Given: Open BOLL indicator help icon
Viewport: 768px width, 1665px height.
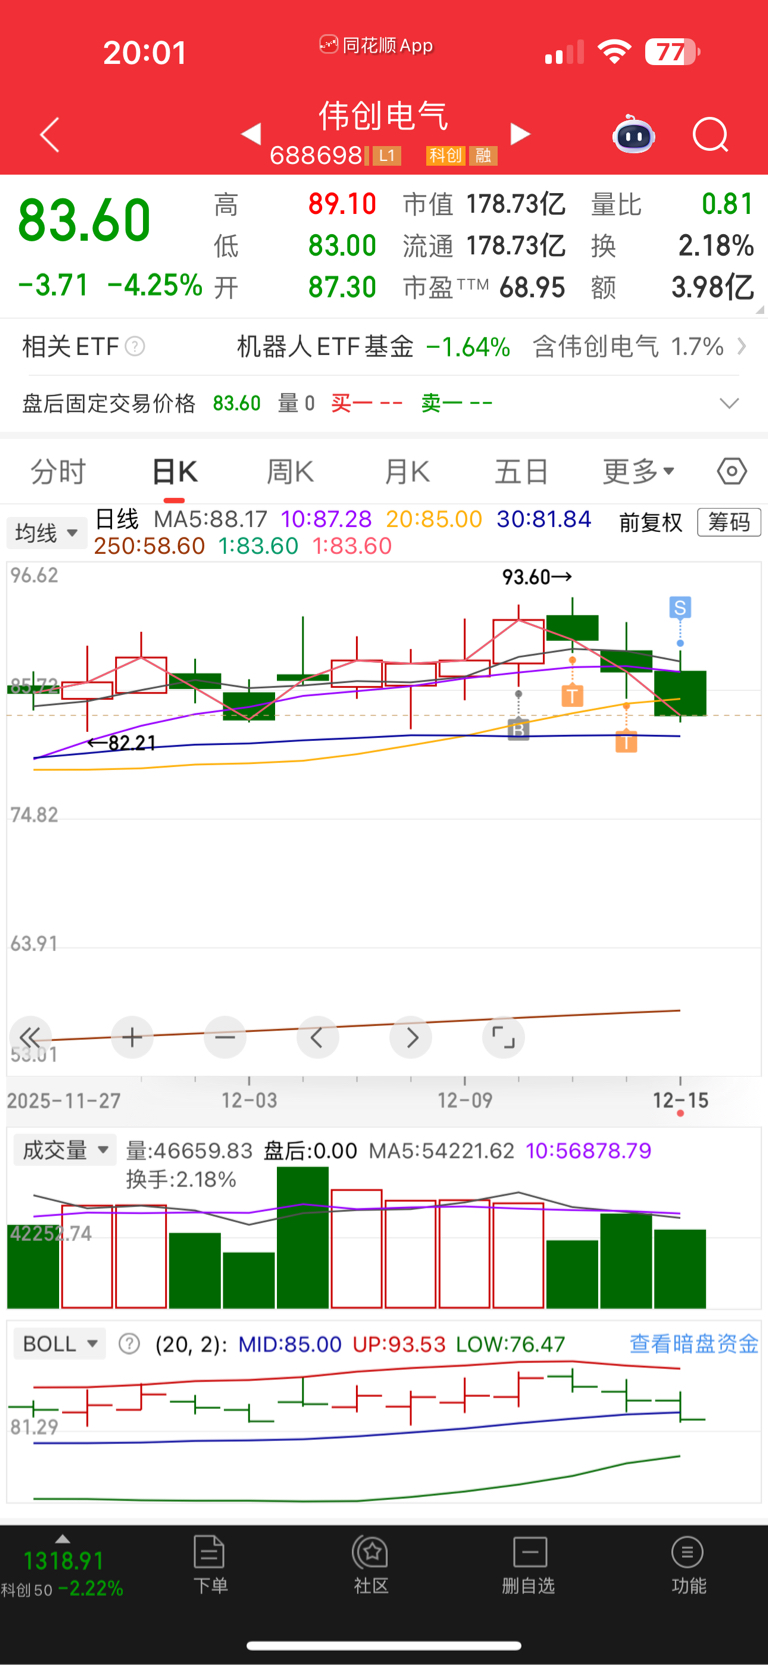Looking at the screenshot, I should (x=129, y=1343).
